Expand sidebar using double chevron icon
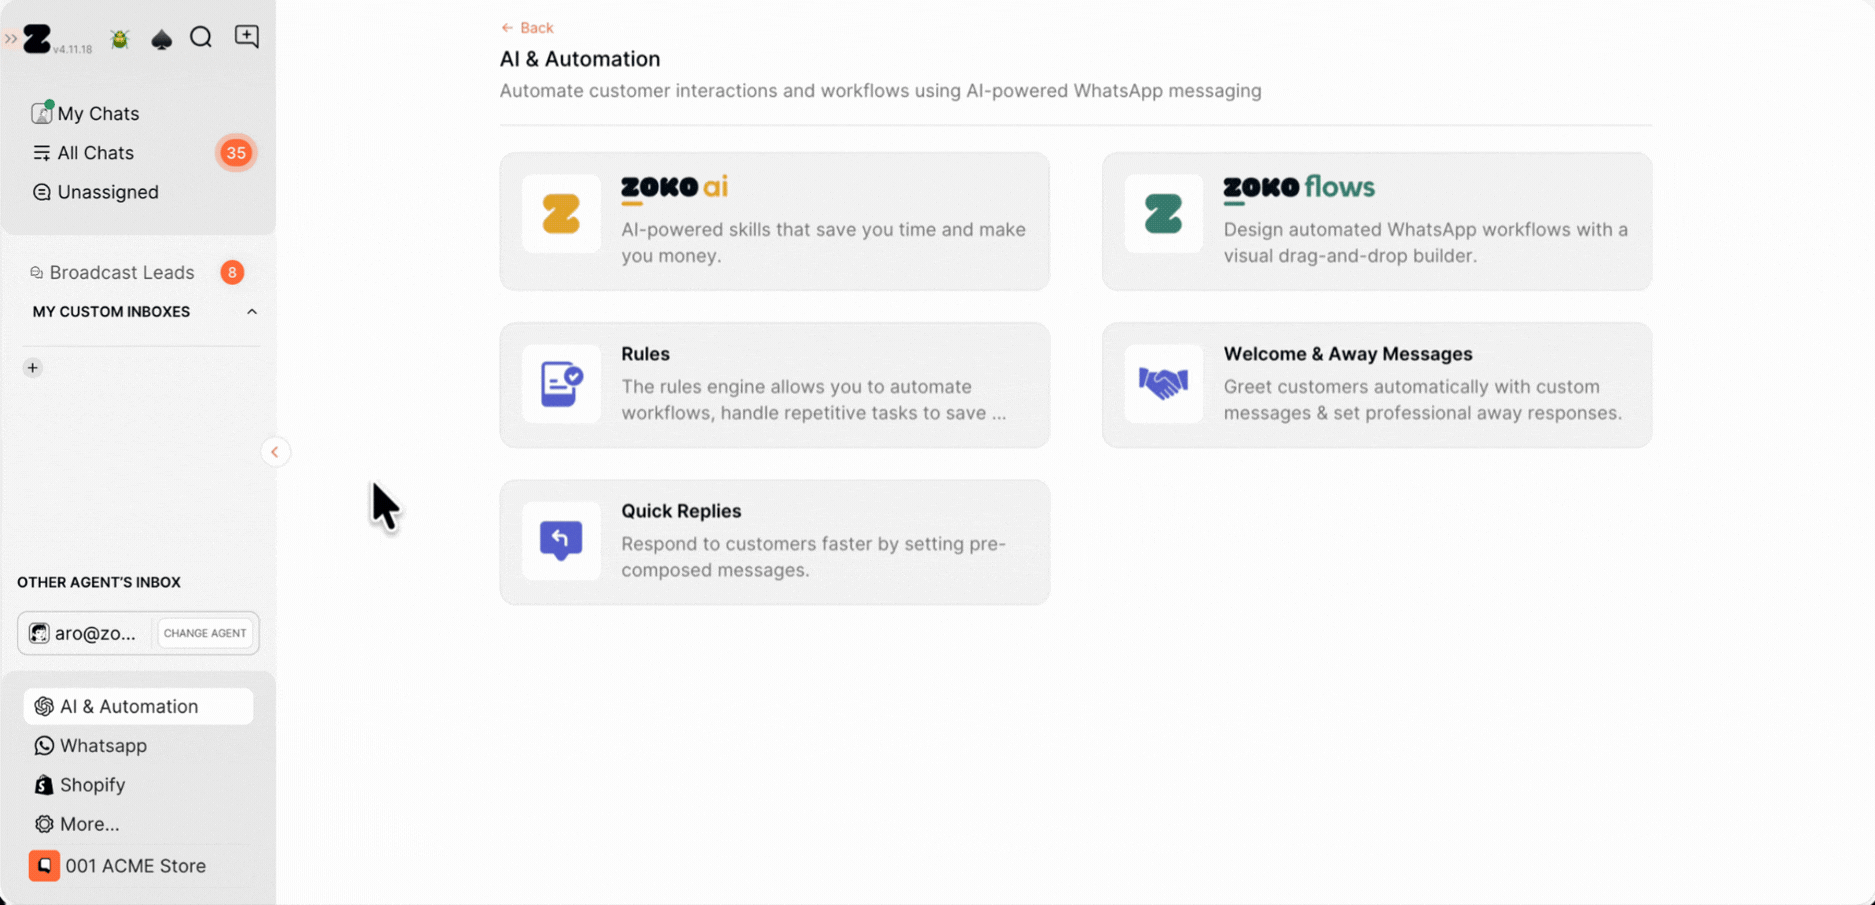This screenshot has height=905, width=1875. (x=11, y=39)
